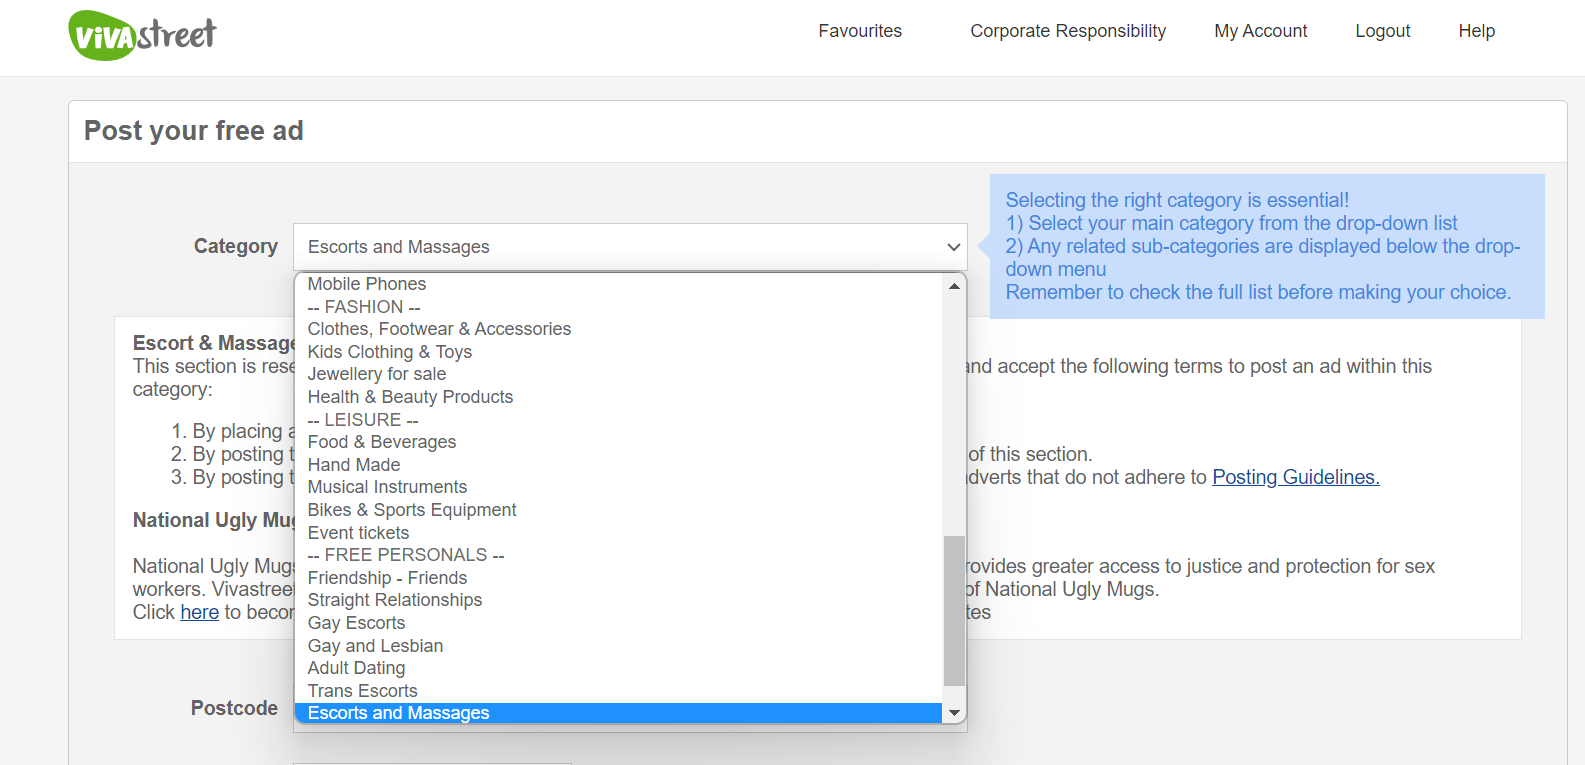Open Corporate Responsibility page
Viewport: 1585px width, 765px height.
point(1068,31)
